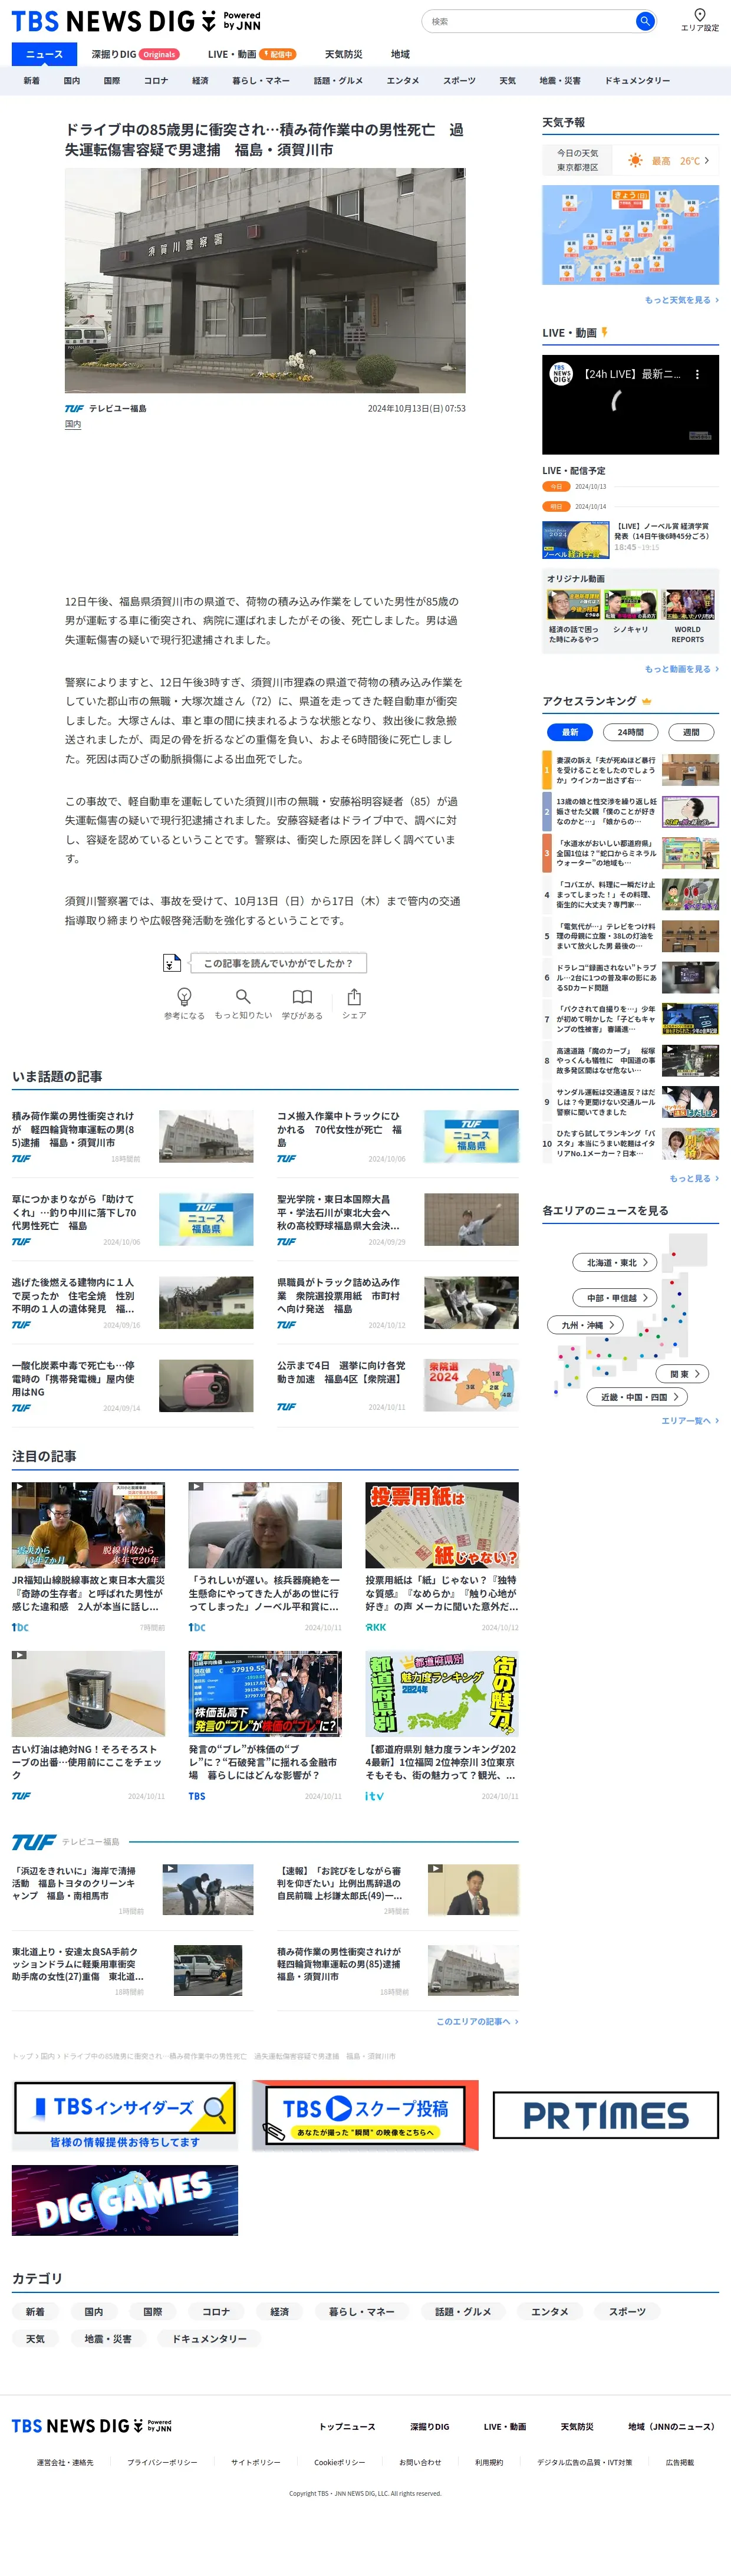Switch to the ニュース main tab
731x2576 pixels.
click(44, 54)
